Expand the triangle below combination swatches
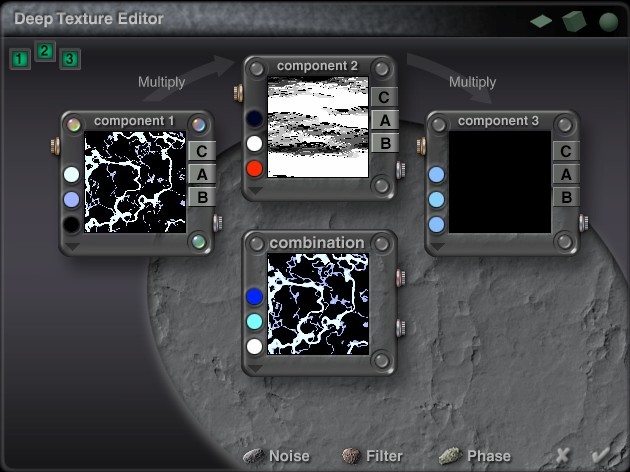The width and height of the screenshot is (630, 472). 254,367
